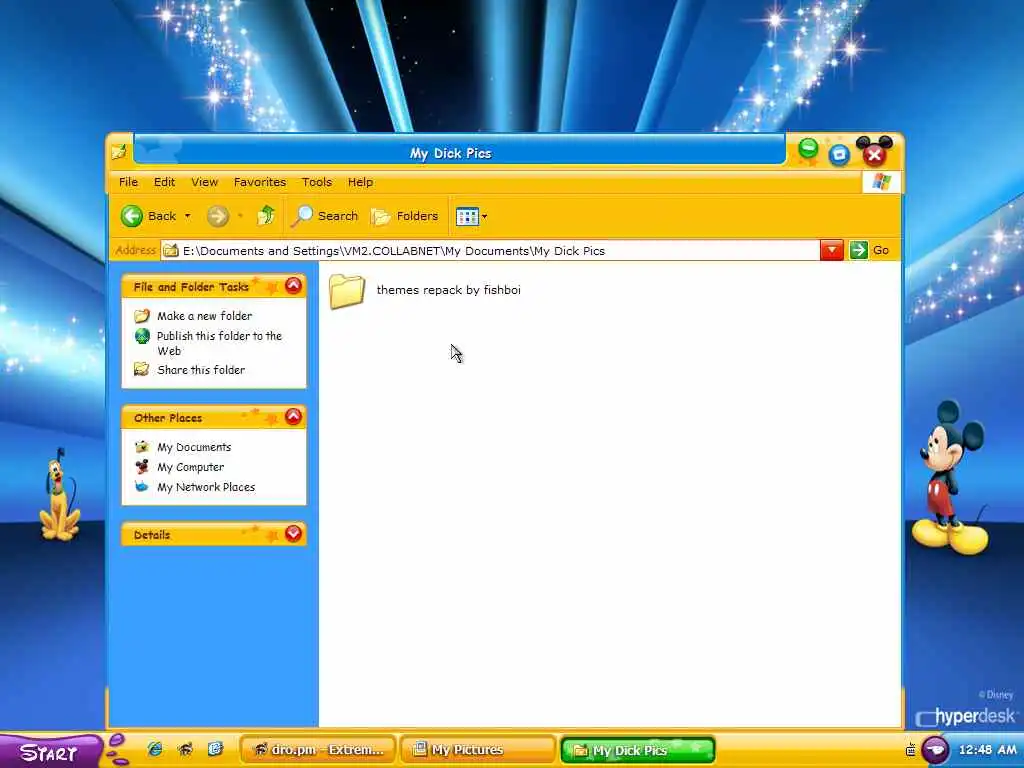Expand the Details panel

(x=293, y=534)
